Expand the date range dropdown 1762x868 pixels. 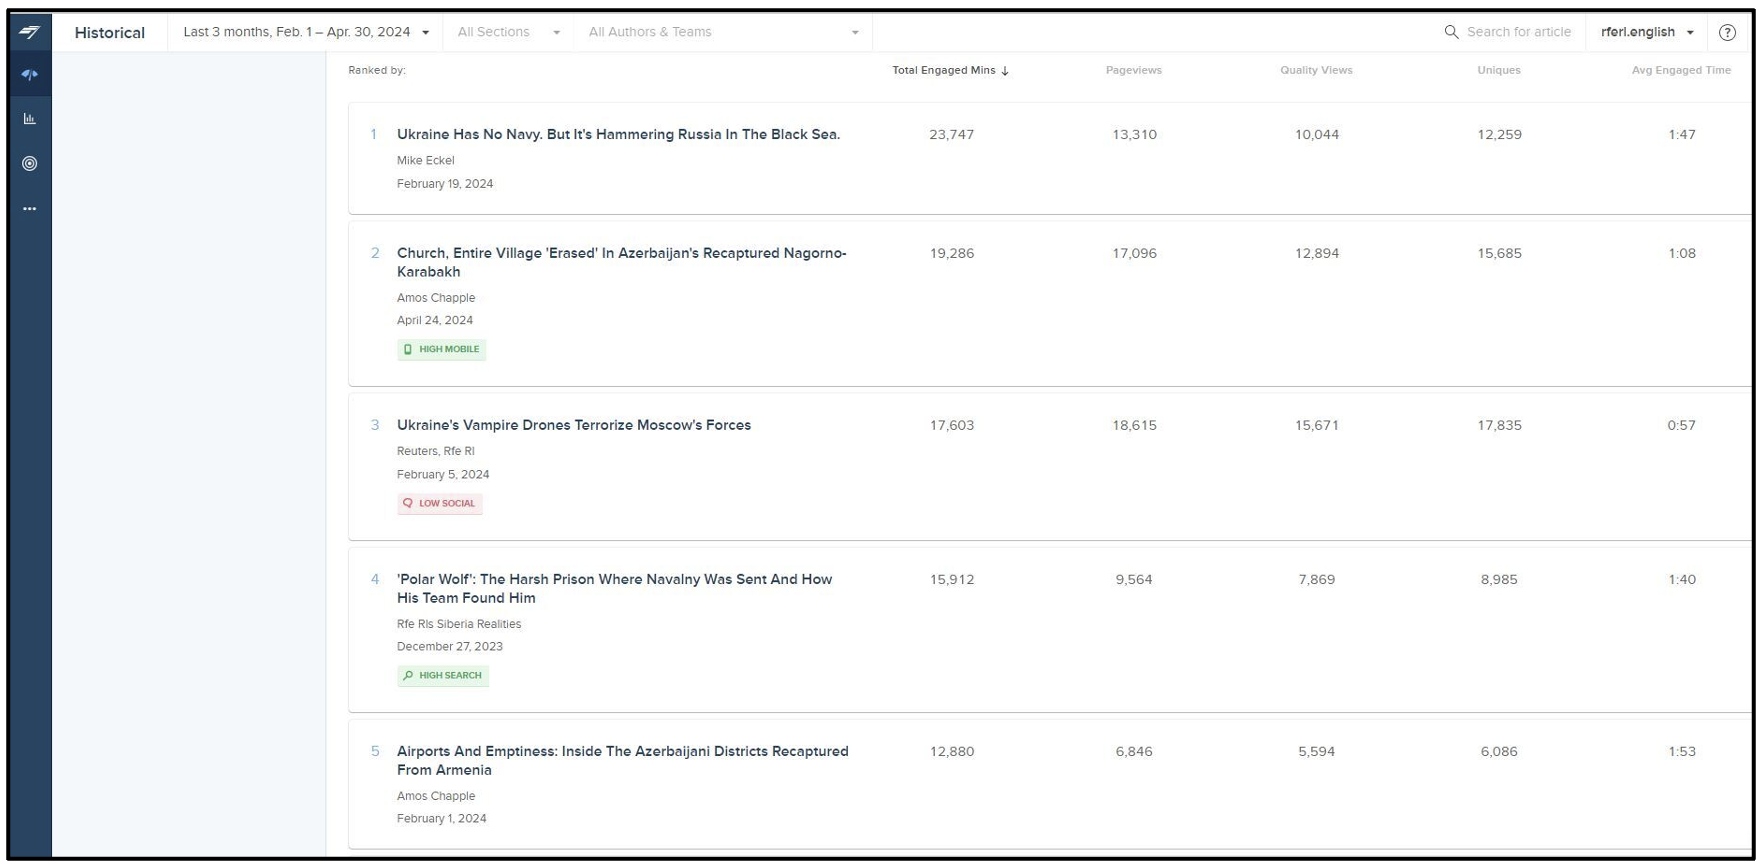click(306, 32)
